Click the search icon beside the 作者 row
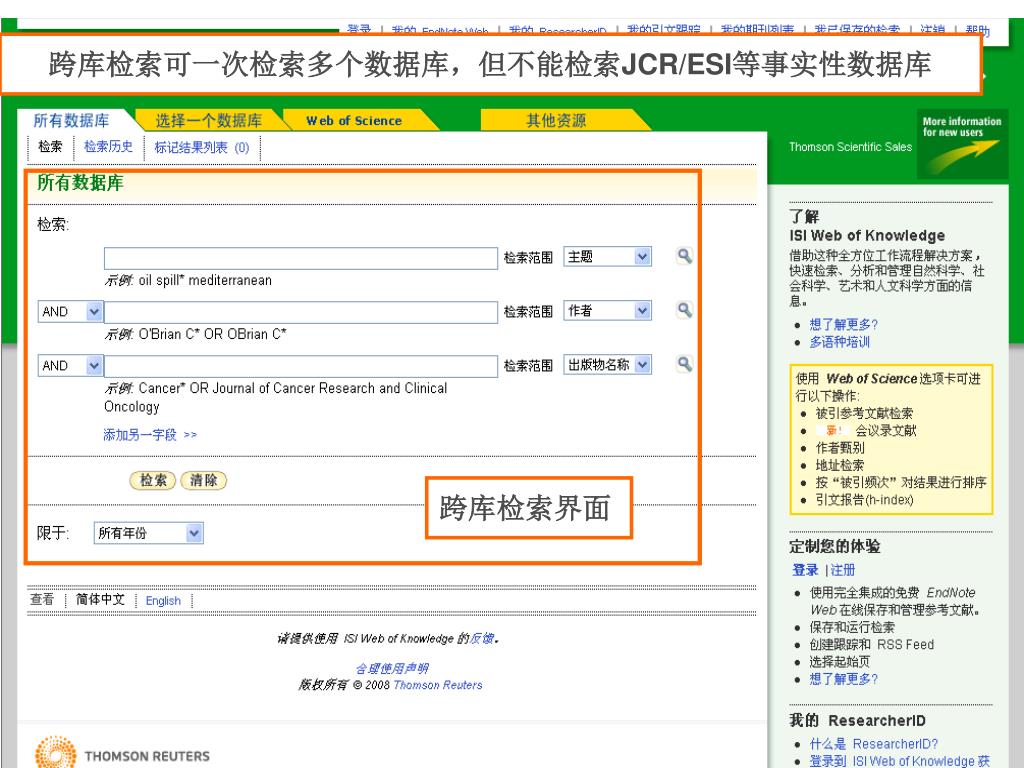Screen dimensions: 1024x768 tap(684, 310)
